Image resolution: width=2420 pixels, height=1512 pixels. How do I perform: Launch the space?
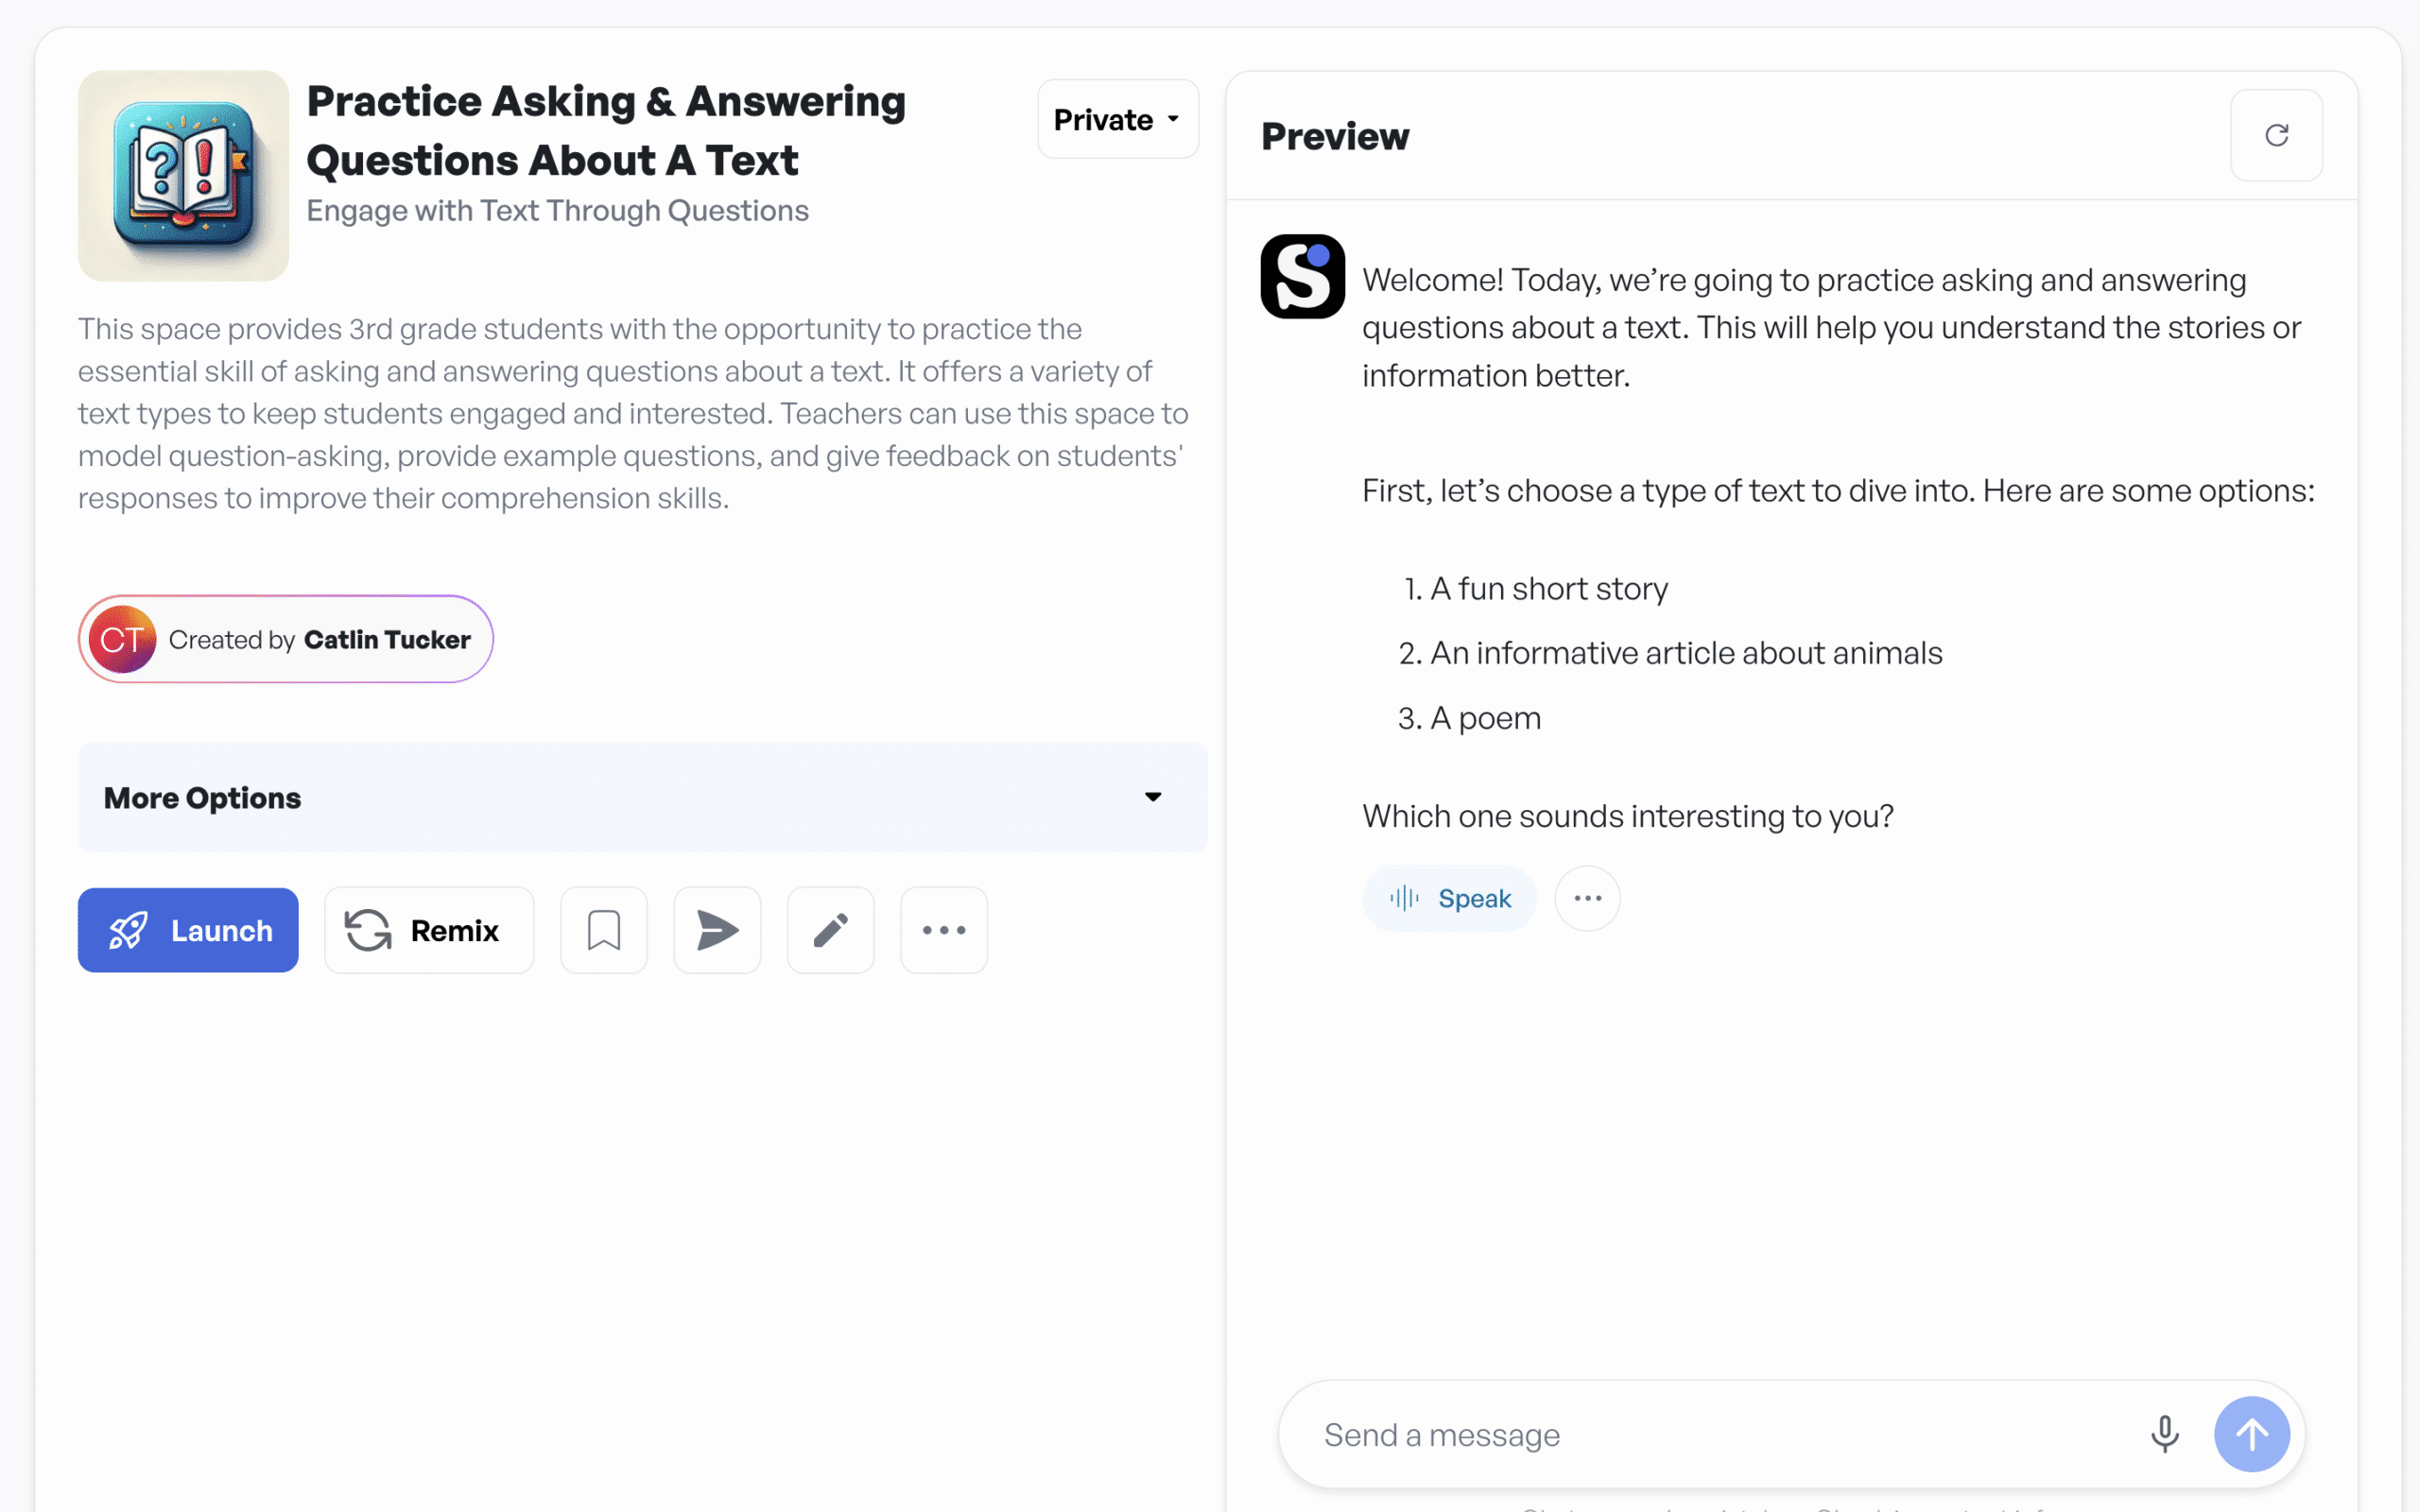[188, 930]
